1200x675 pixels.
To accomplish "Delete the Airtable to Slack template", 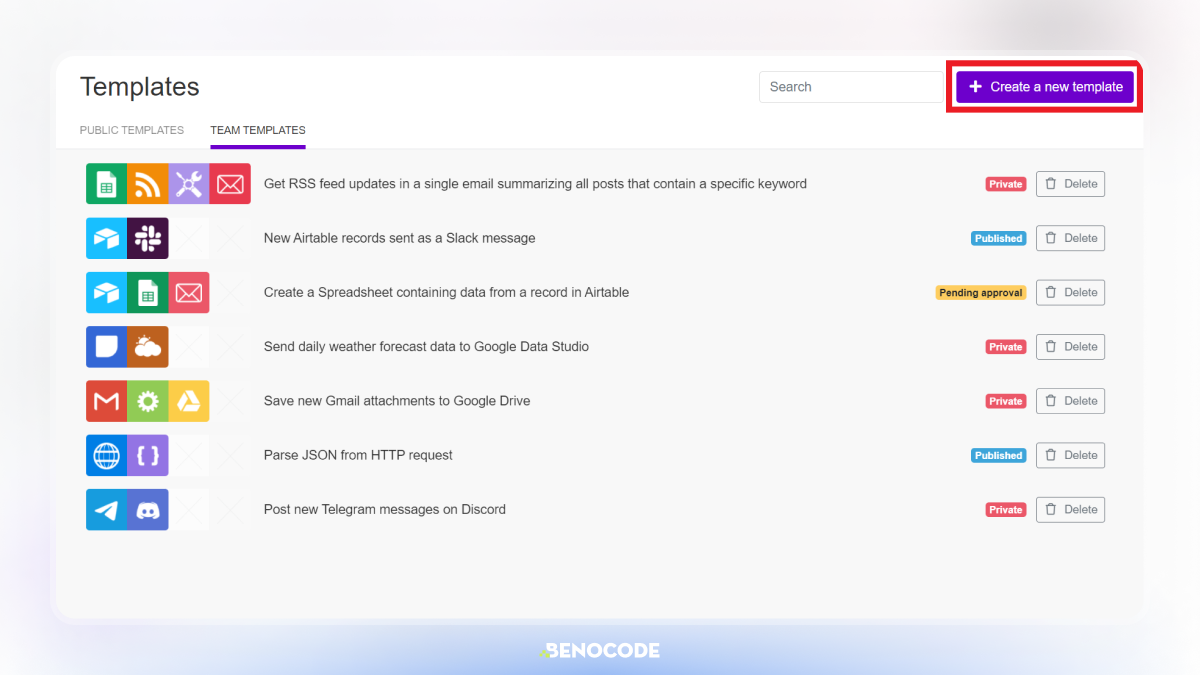I will tap(1070, 238).
